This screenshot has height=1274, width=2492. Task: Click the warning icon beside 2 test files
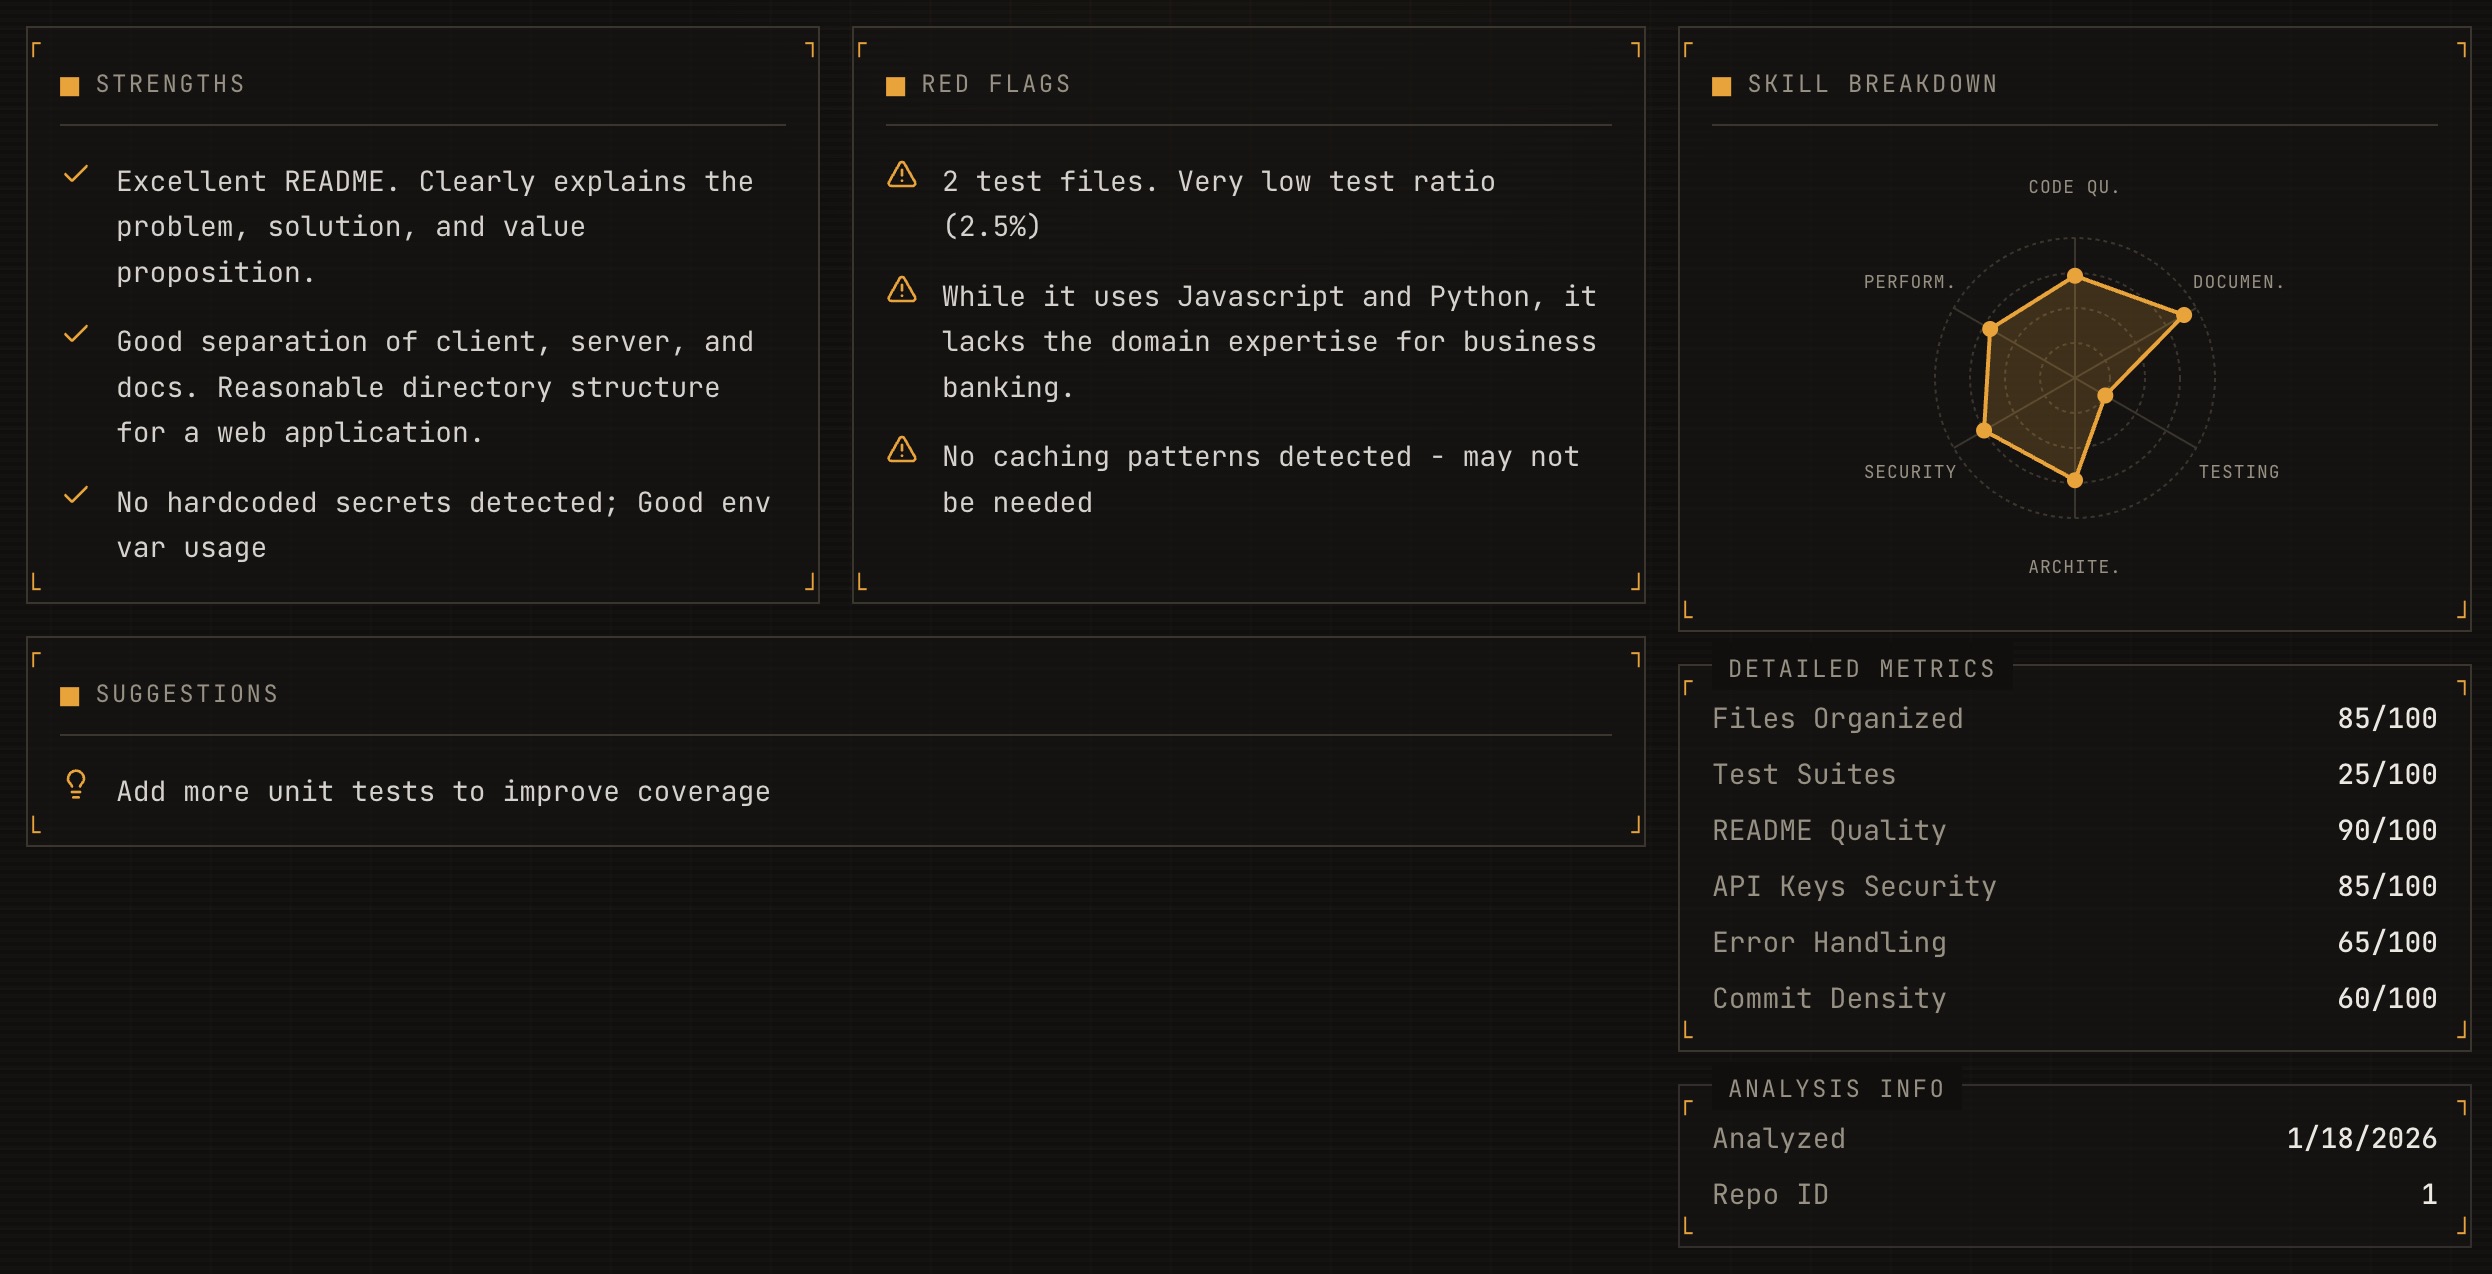point(902,175)
